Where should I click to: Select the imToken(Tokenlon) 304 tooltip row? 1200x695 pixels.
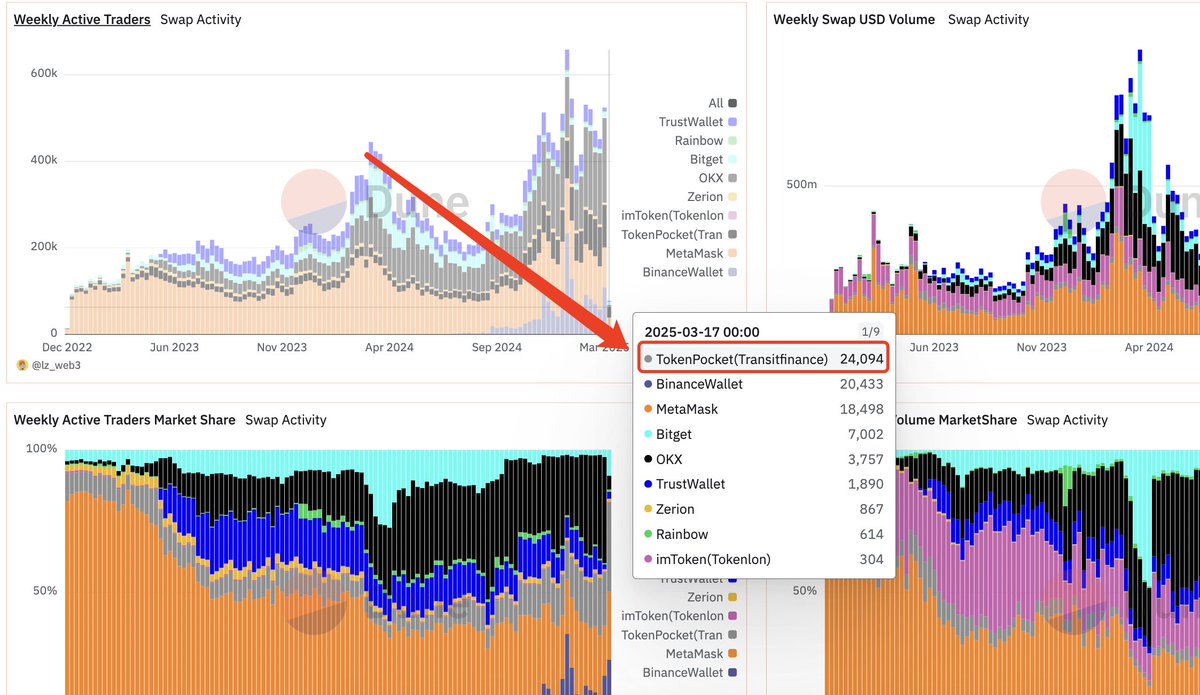point(764,559)
